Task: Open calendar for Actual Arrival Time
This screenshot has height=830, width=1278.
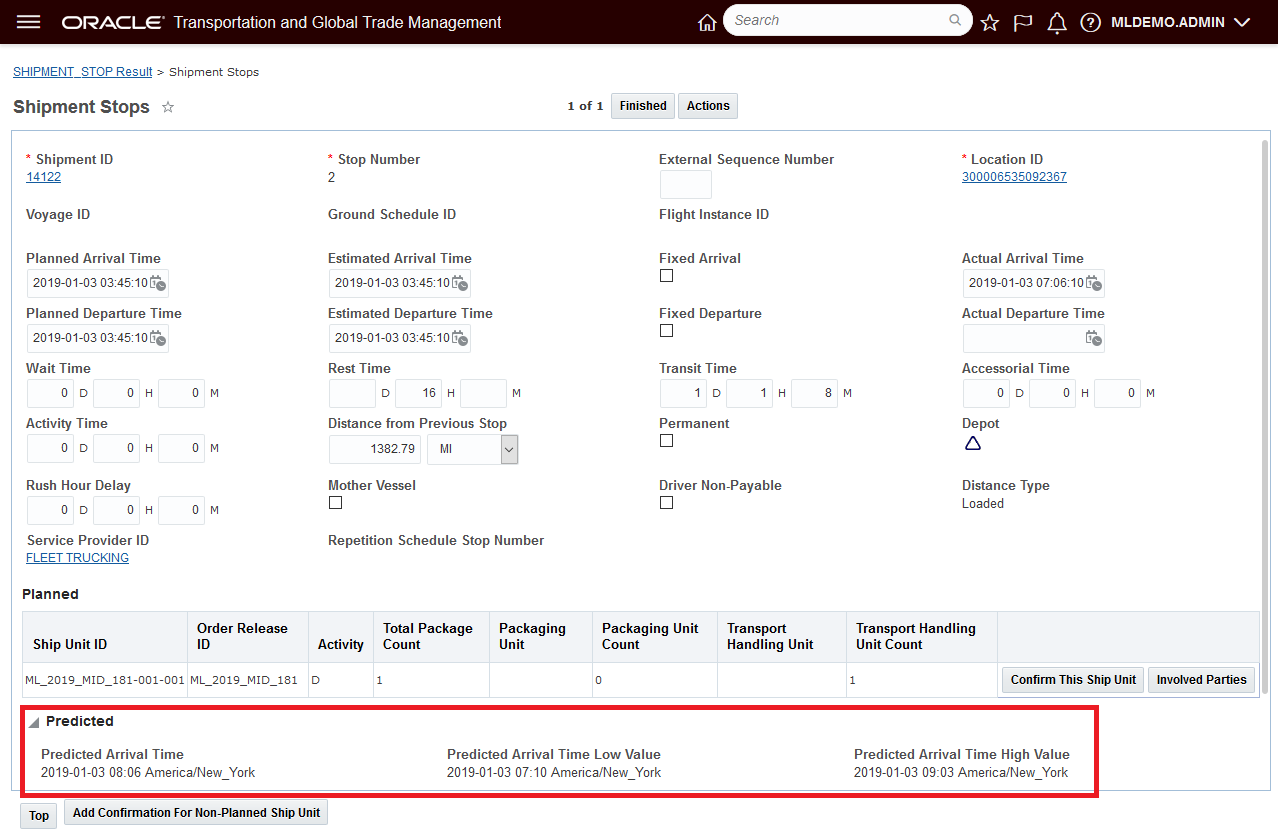Action: (x=1094, y=283)
